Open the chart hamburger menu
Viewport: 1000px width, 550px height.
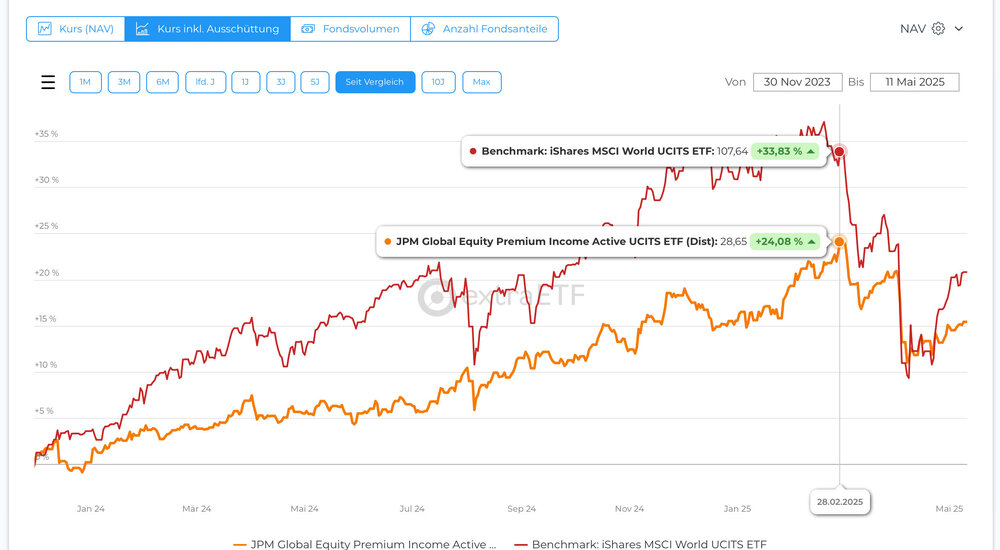tap(48, 82)
